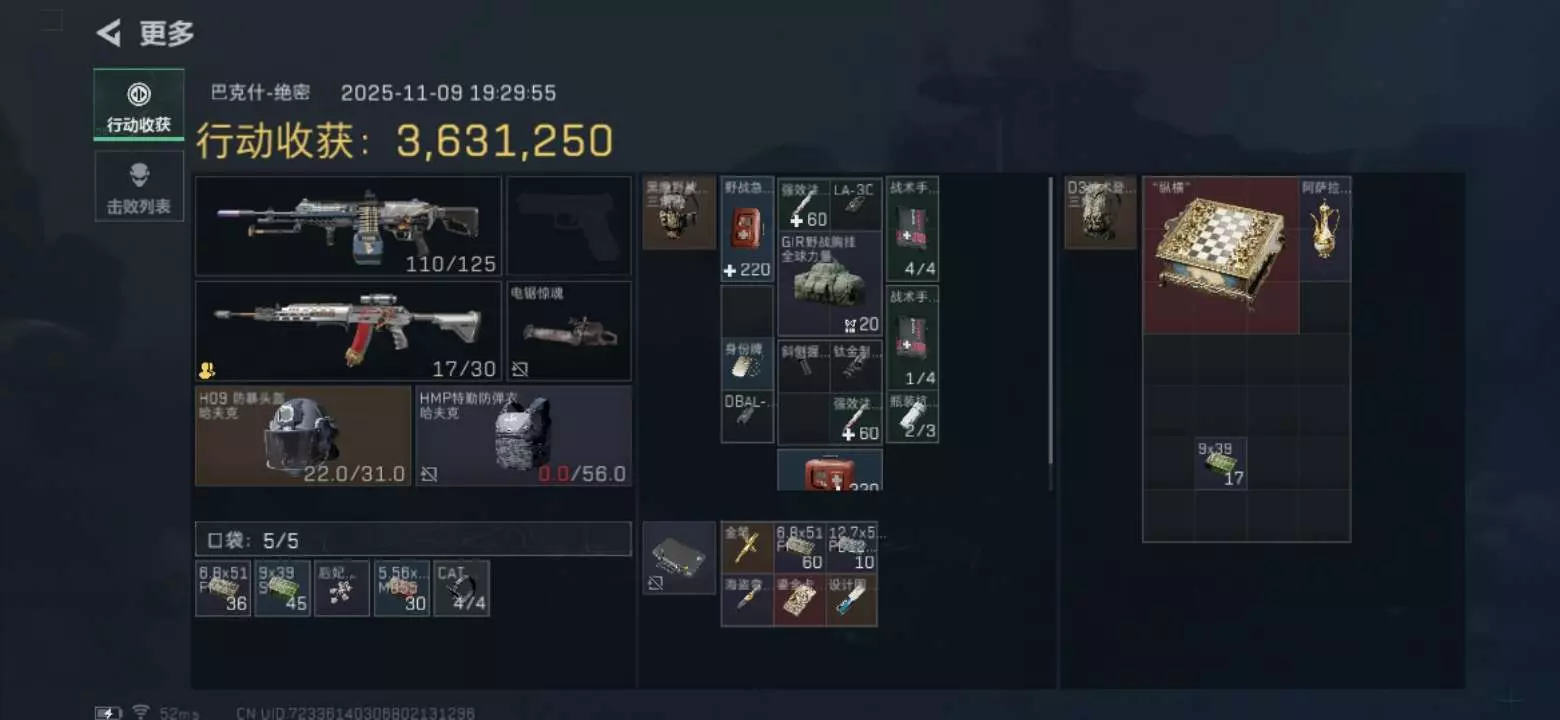Select the rifle showing 17/30 ammo
1560x720 pixels.
pyautogui.click(x=348, y=331)
